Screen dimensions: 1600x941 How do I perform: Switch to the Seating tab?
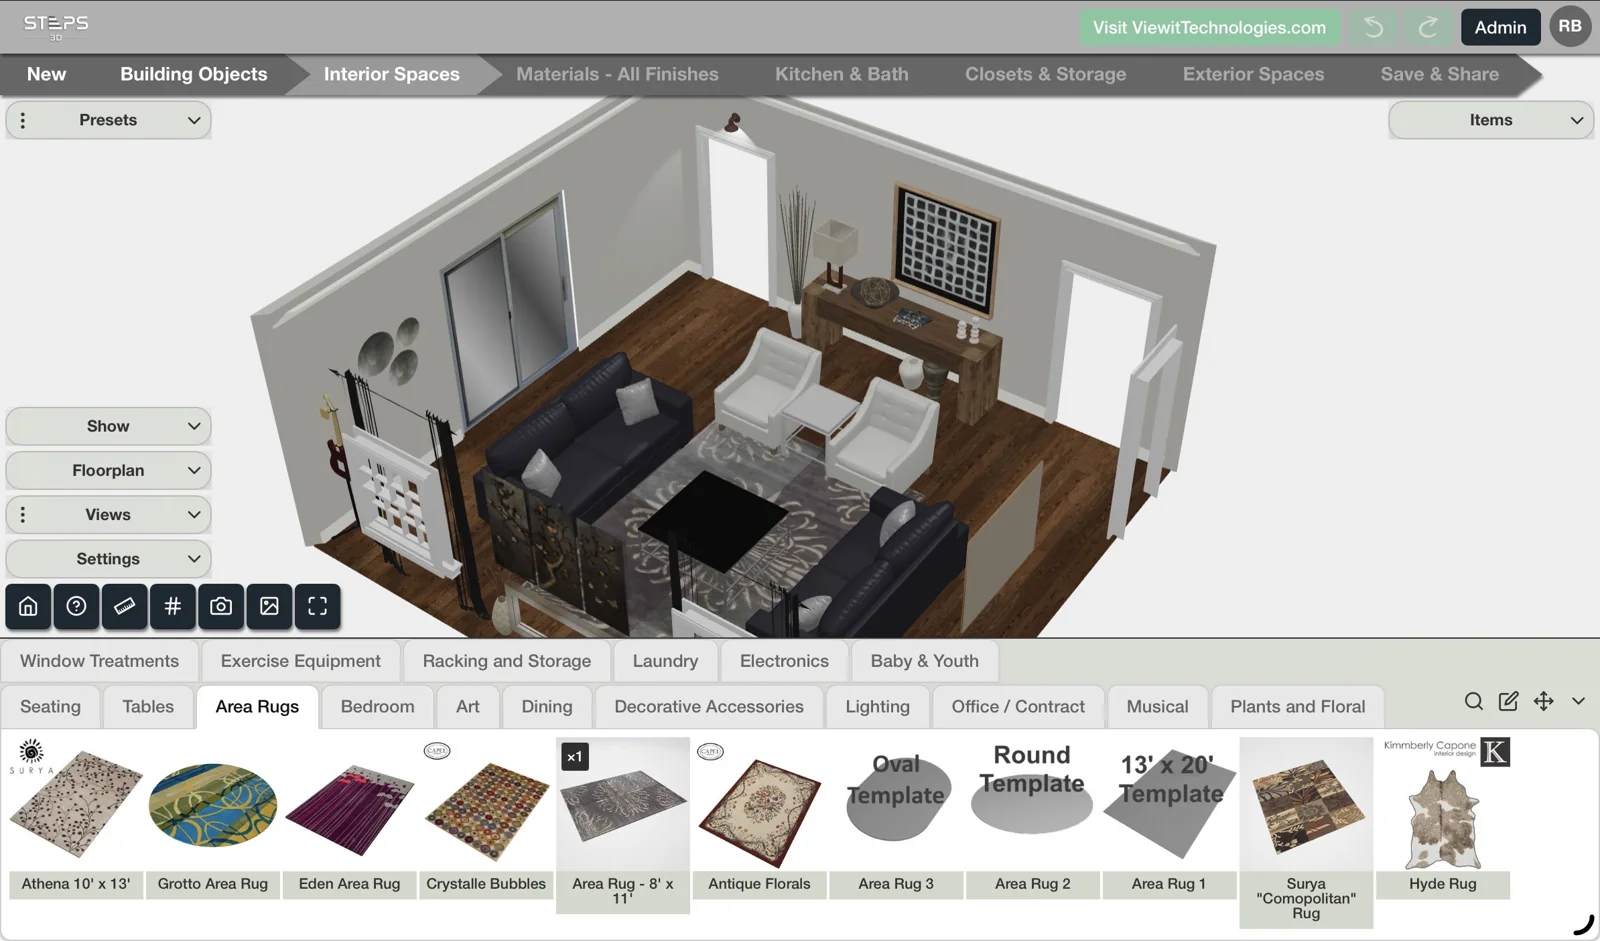[x=50, y=707]
